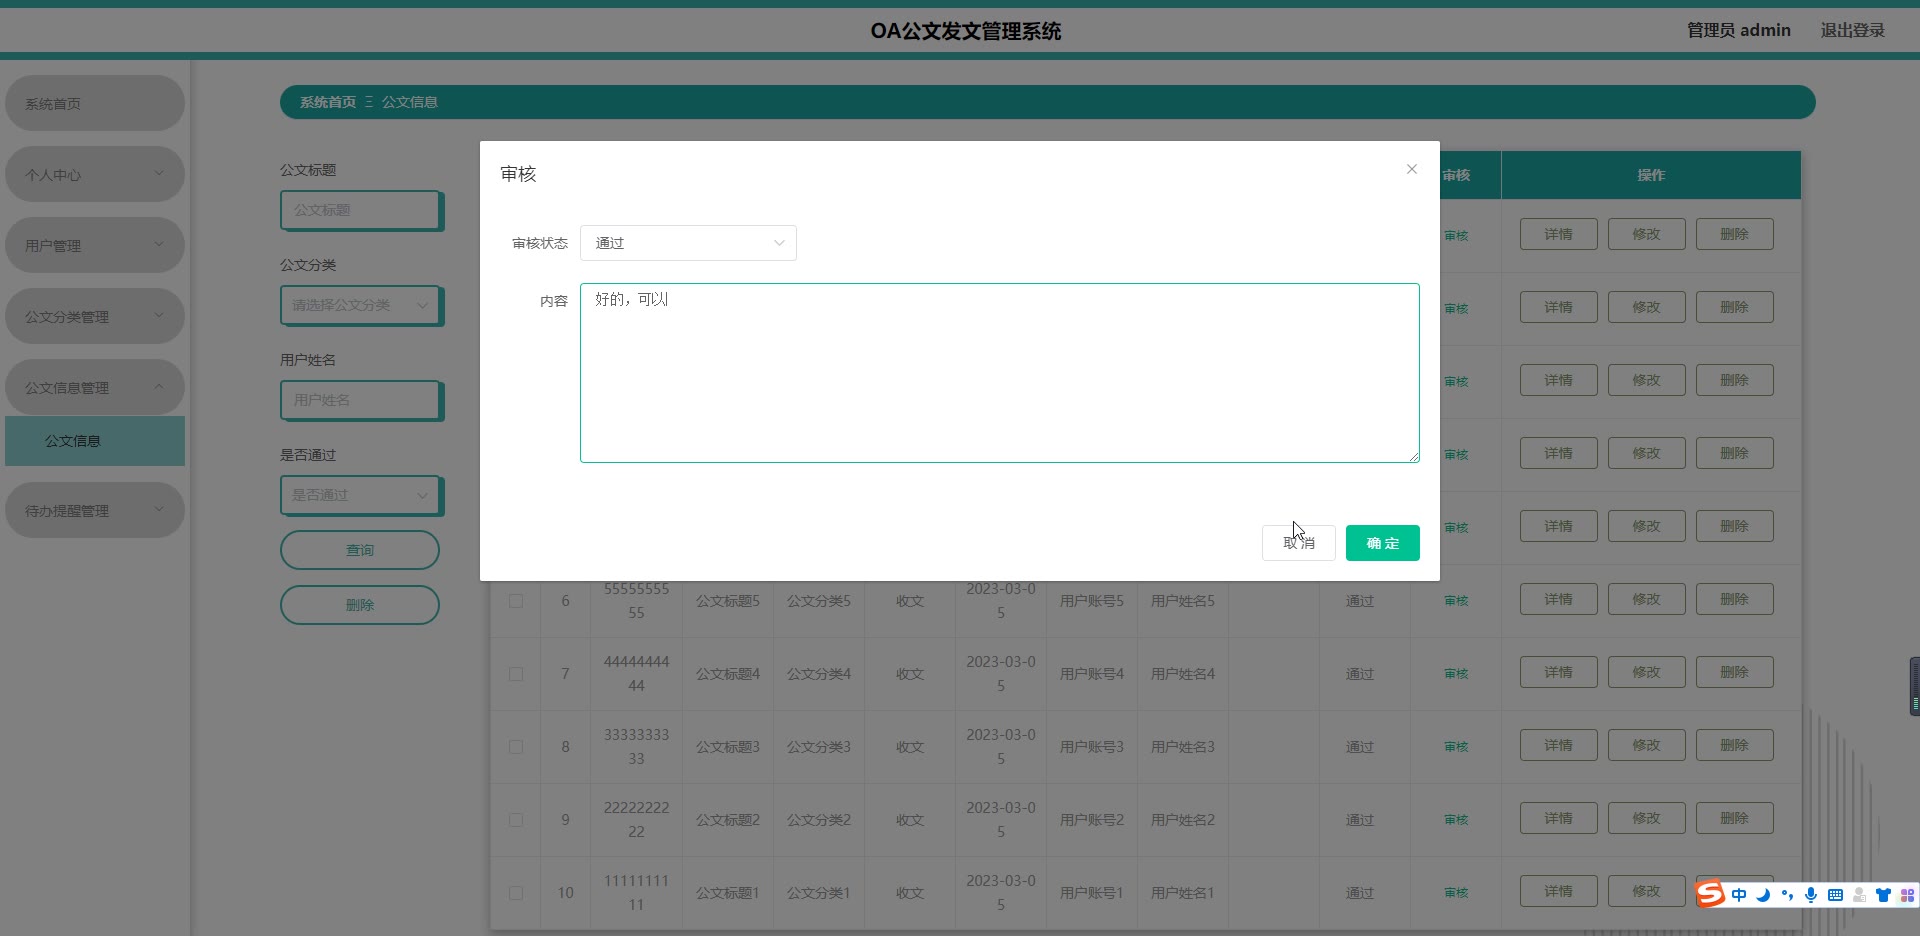The width and height of the screenshot is (1920, 936).
Task: Select 公文信息 submenu item
Action: (x=95, y=441)
